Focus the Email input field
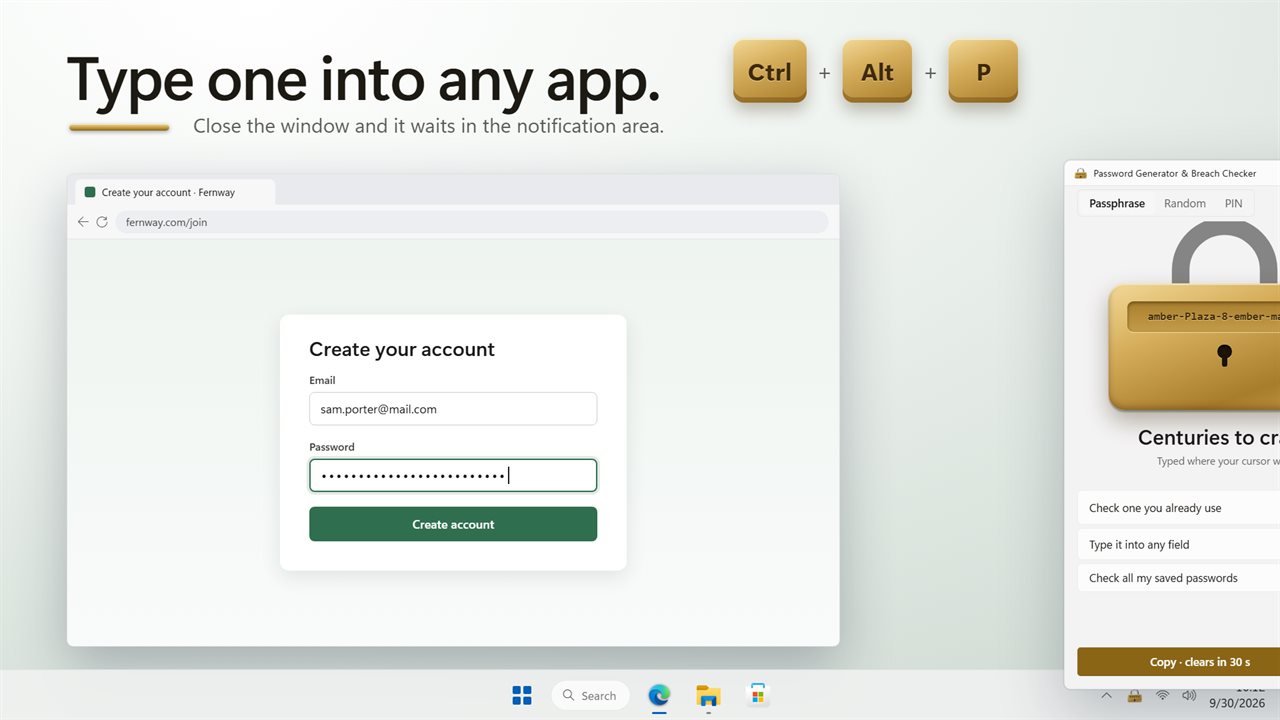This screenshot has height=720, width=1280. pyautogui.click(x=453, y=409)
